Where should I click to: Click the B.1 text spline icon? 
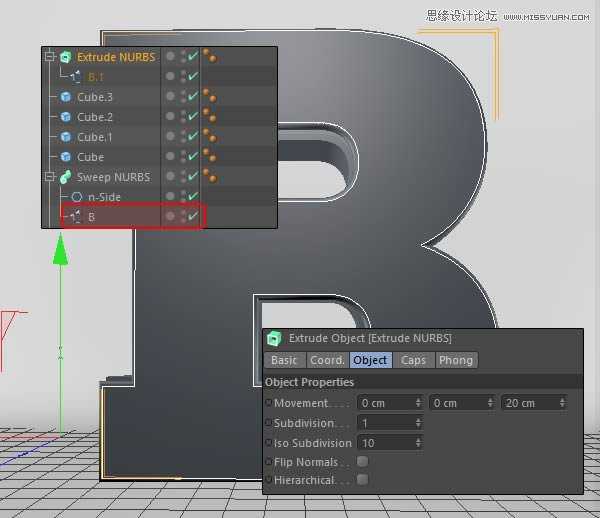coord(76,77)
